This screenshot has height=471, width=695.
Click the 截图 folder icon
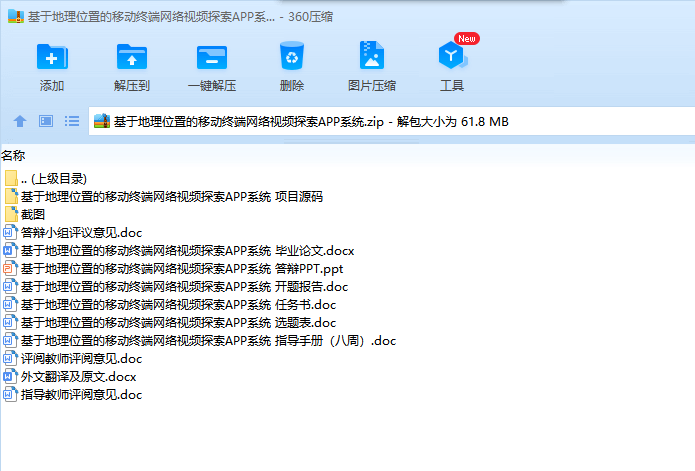click(x=11, y=214)
